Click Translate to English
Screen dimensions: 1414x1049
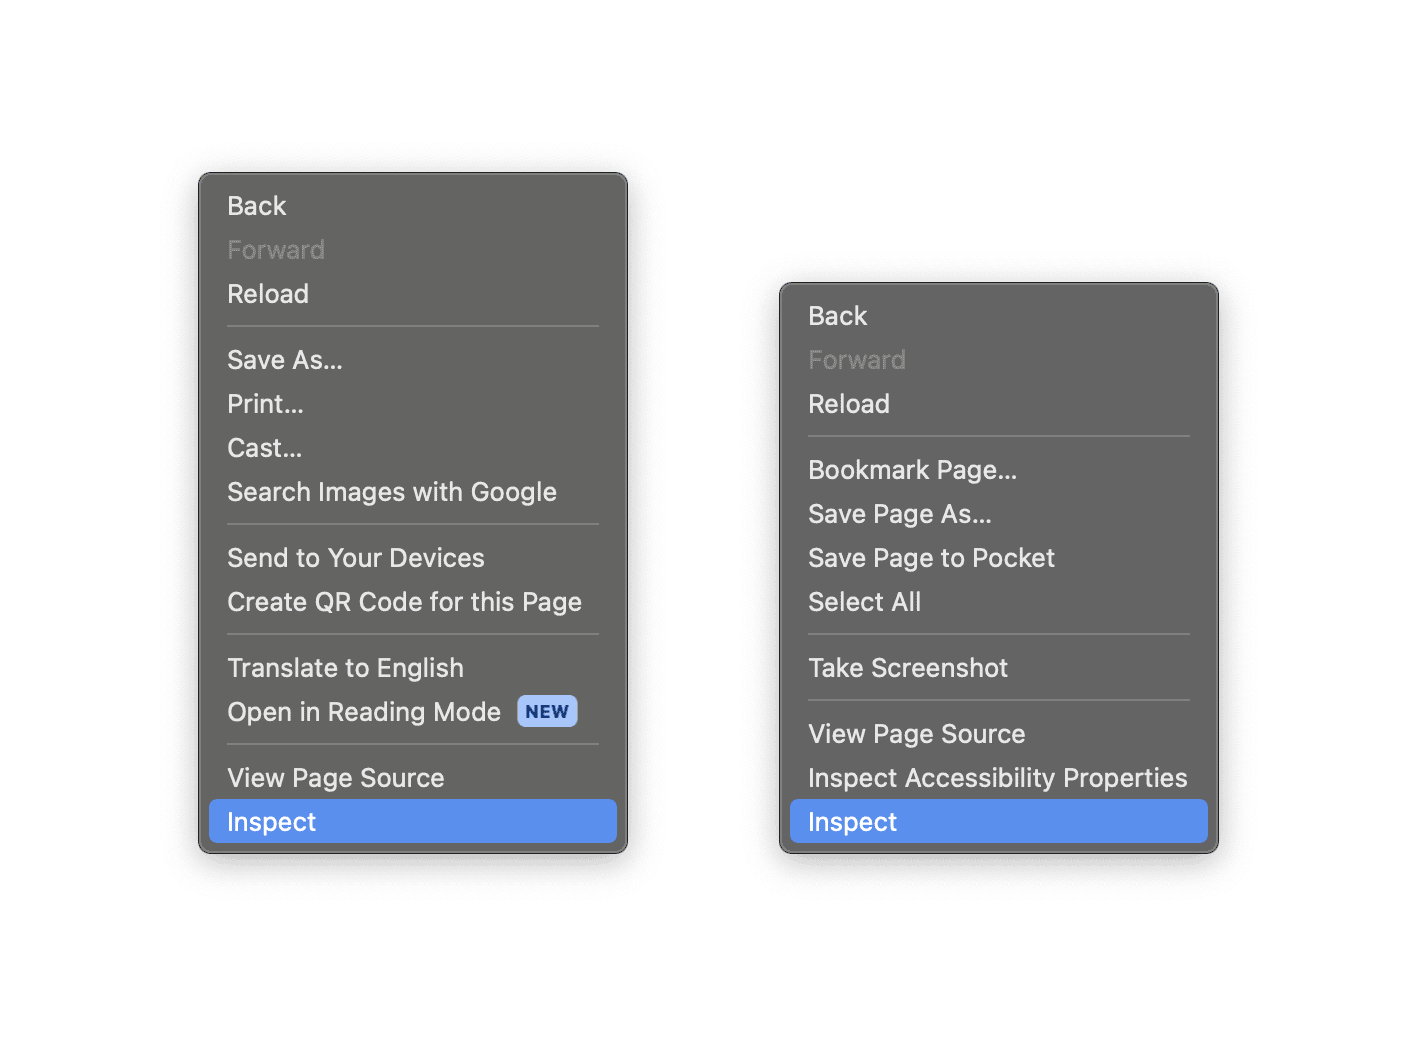tap(345, 668)
